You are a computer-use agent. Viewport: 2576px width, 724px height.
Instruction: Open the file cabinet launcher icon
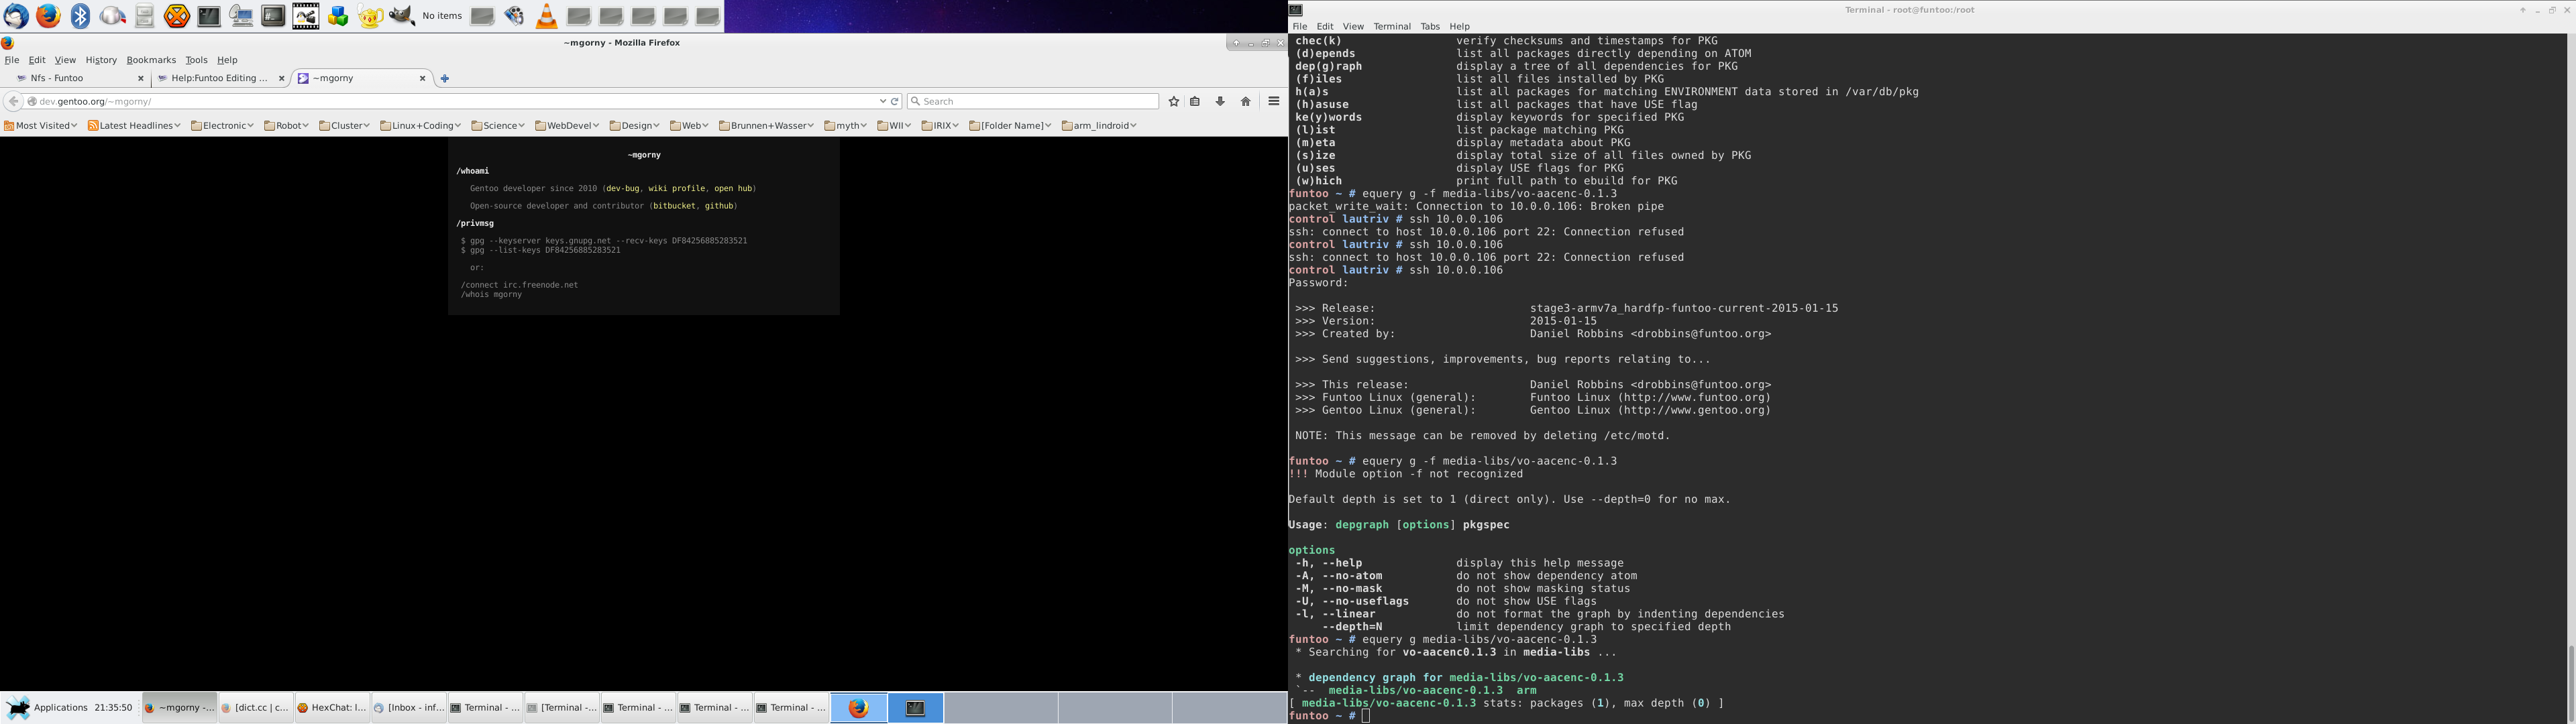tap(145, 16)
